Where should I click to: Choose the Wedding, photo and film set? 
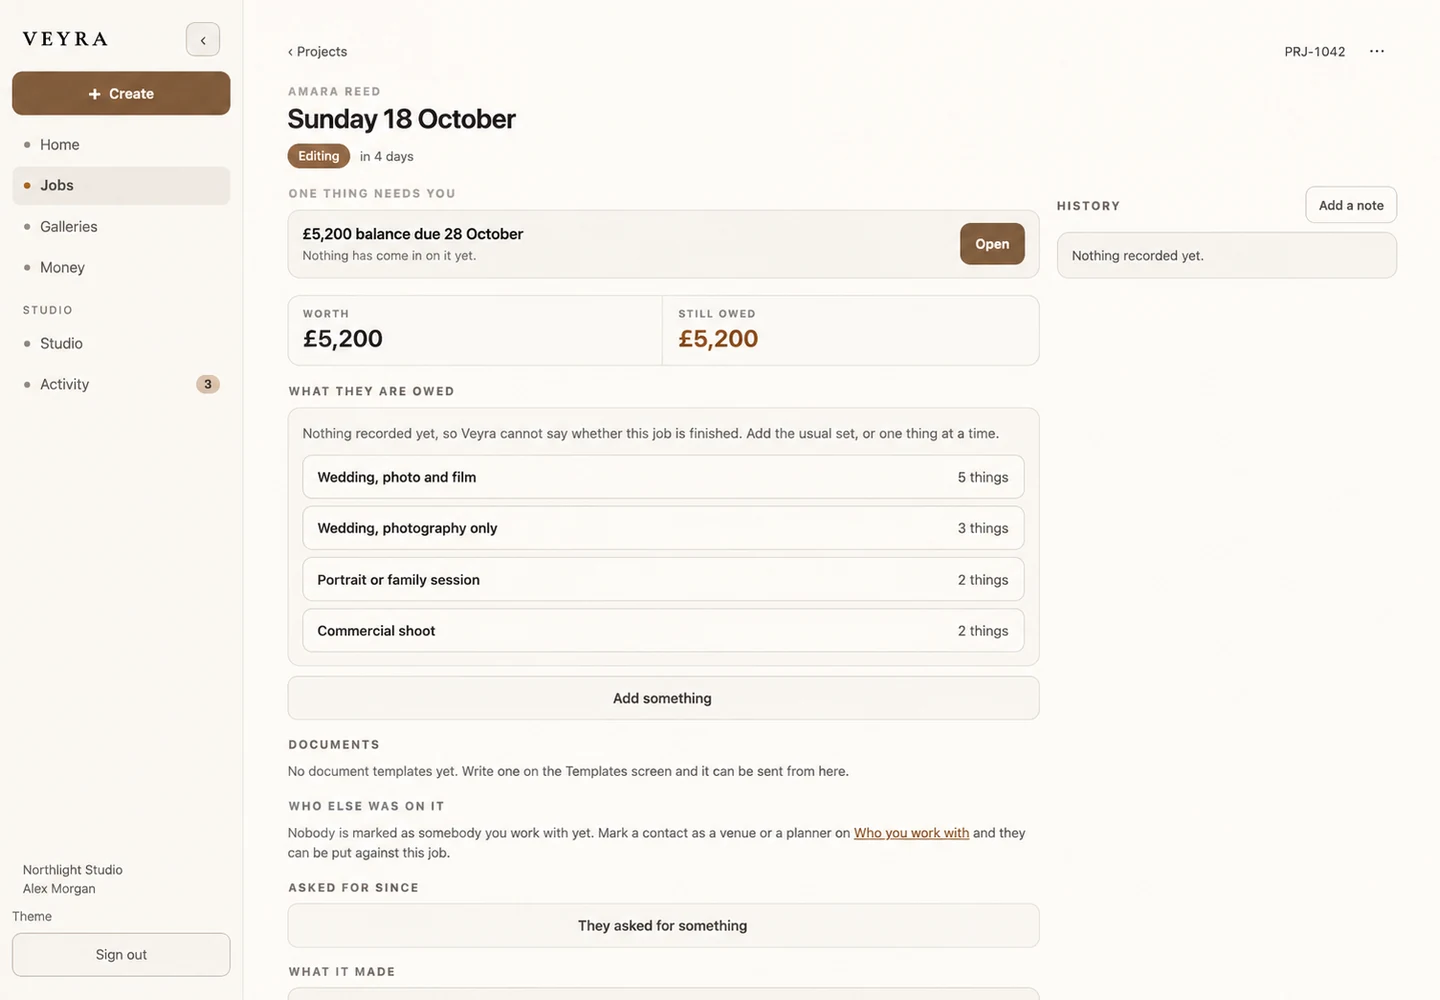(663, 477)
